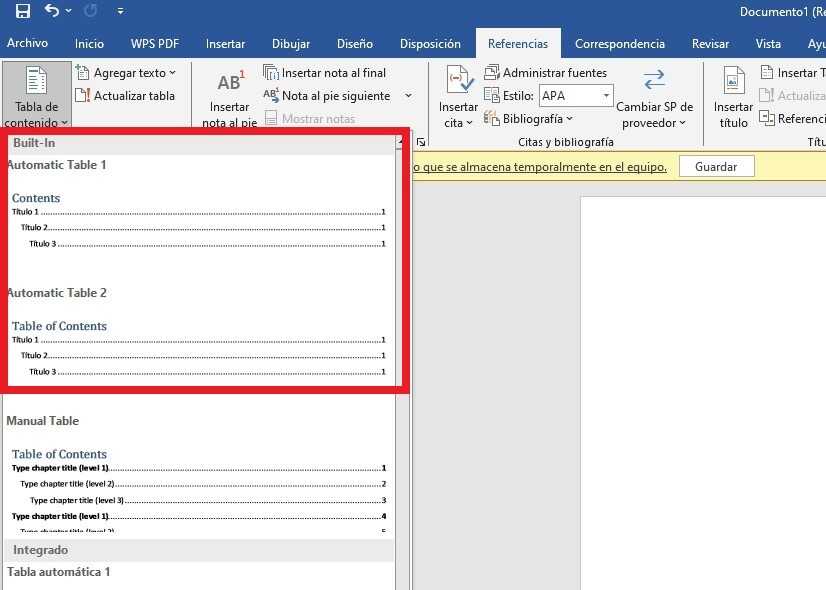Image resolution: width=826 pixels, height=590 pixels.
Task: Expand the Bibliografía dropdown
Action: [x=529, y=119]
